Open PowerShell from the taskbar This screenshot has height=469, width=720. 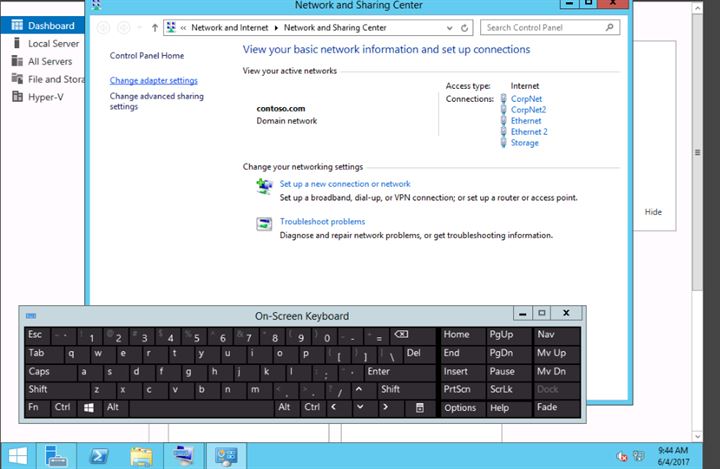[x=100, y=455]
